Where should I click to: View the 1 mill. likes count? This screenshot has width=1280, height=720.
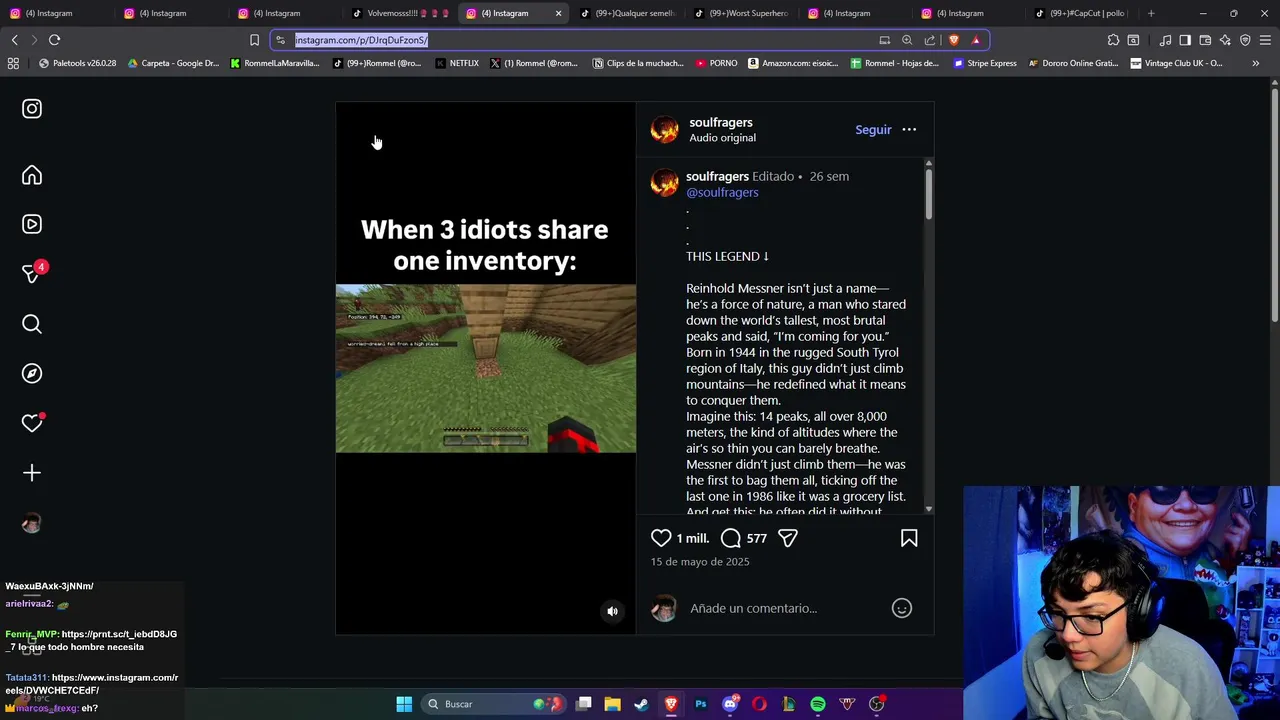692,538
